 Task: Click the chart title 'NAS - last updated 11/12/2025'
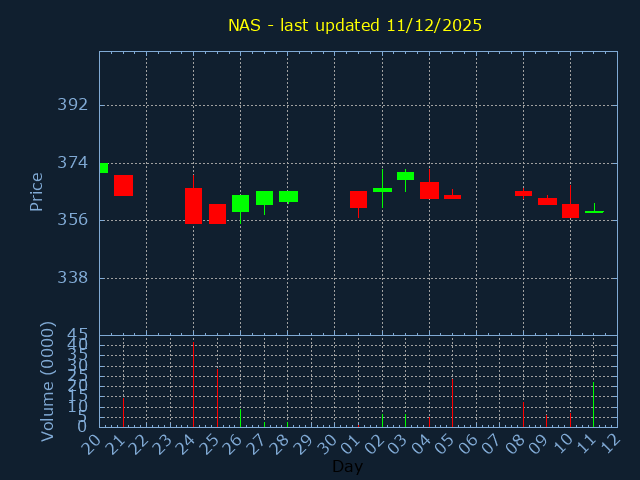(x=355, y=25)
